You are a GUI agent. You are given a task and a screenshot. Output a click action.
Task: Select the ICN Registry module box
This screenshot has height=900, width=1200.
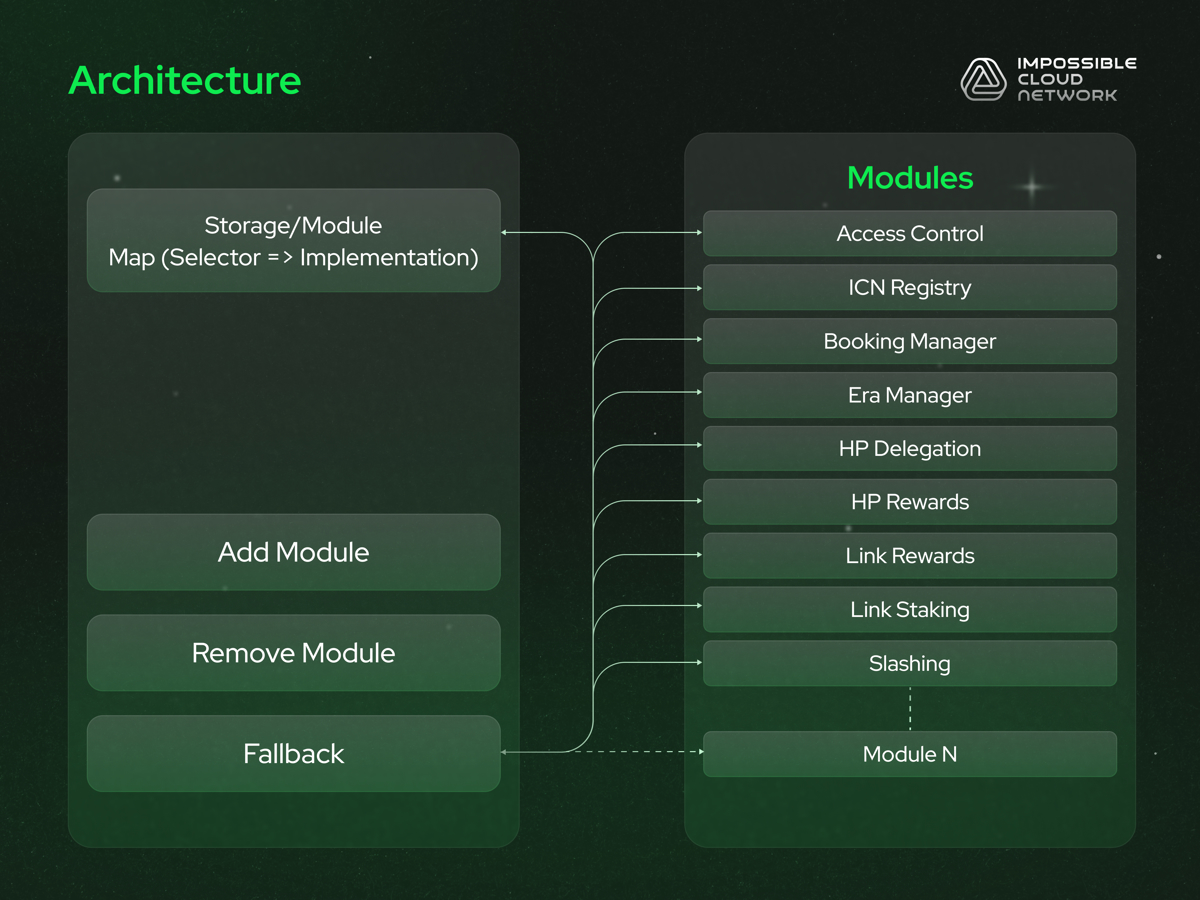[x=910, y=287]
